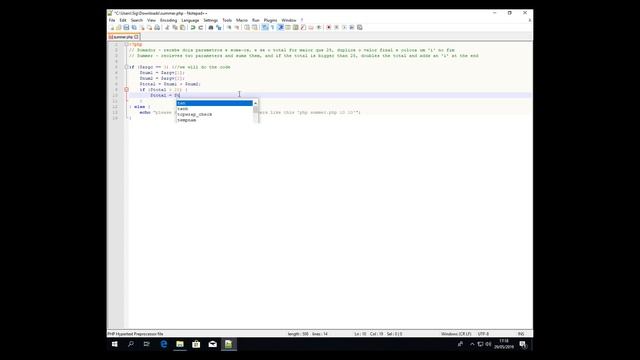Screen dimensions: 640x360
Task: Click the Zoom In toolbar icon
Action: click(229, 27)
